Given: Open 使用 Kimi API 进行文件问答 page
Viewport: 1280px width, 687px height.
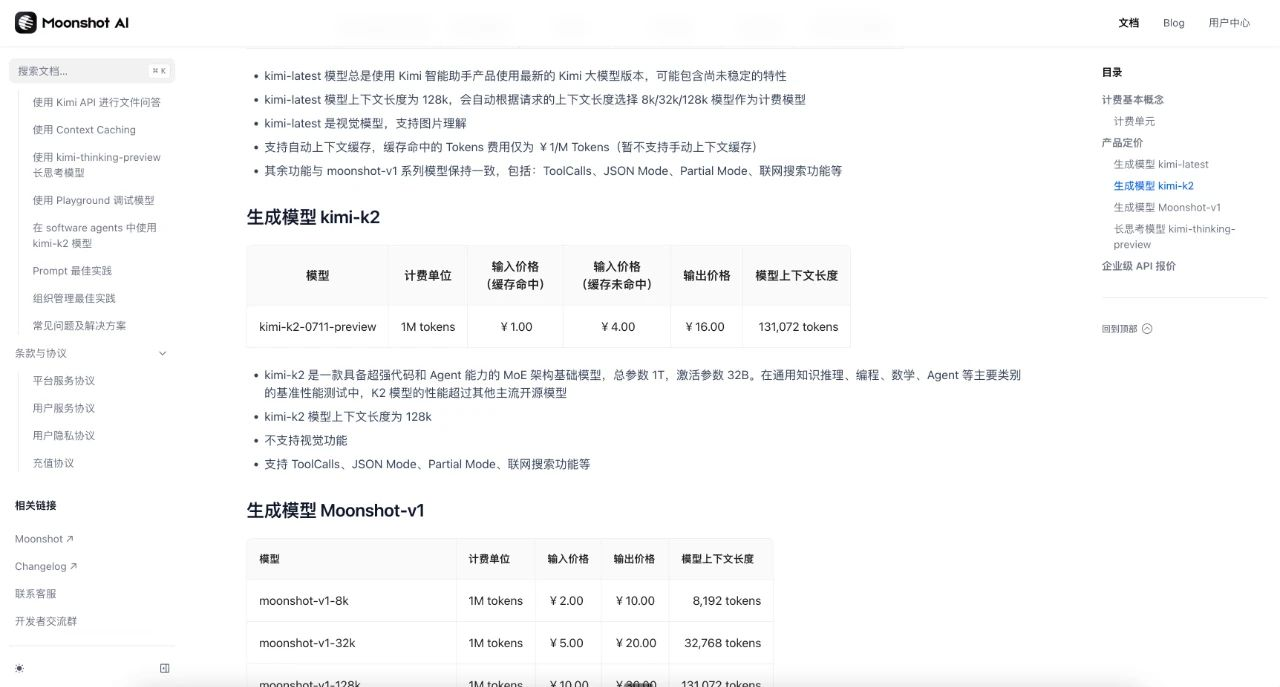Looking at the screenshot, I should pyautogui.click(x=96, y=102).
